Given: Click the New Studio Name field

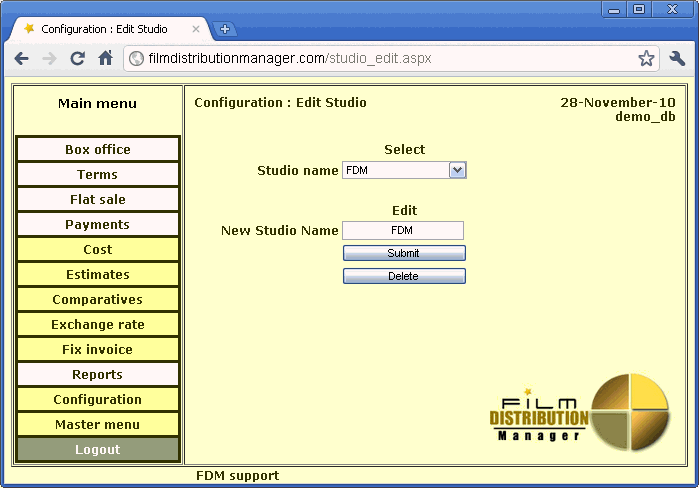Looking at the screenshot, I should coord(403,231).
